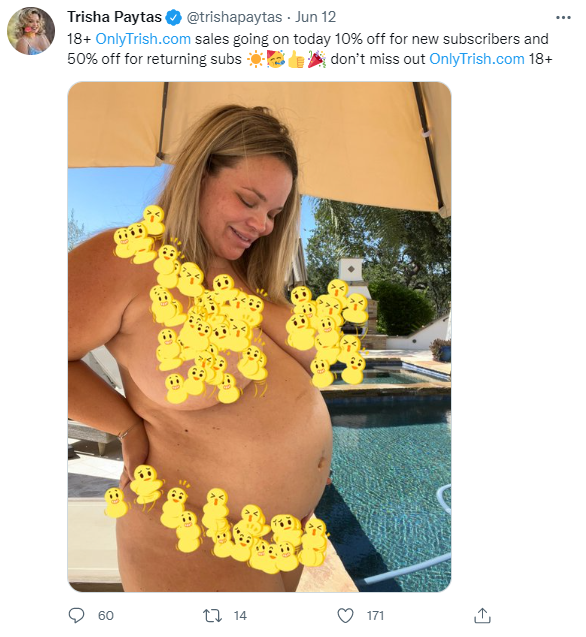Click the reply speech bubble icon
This screenshot has width=586, height=637.
(x=76, y=615)
